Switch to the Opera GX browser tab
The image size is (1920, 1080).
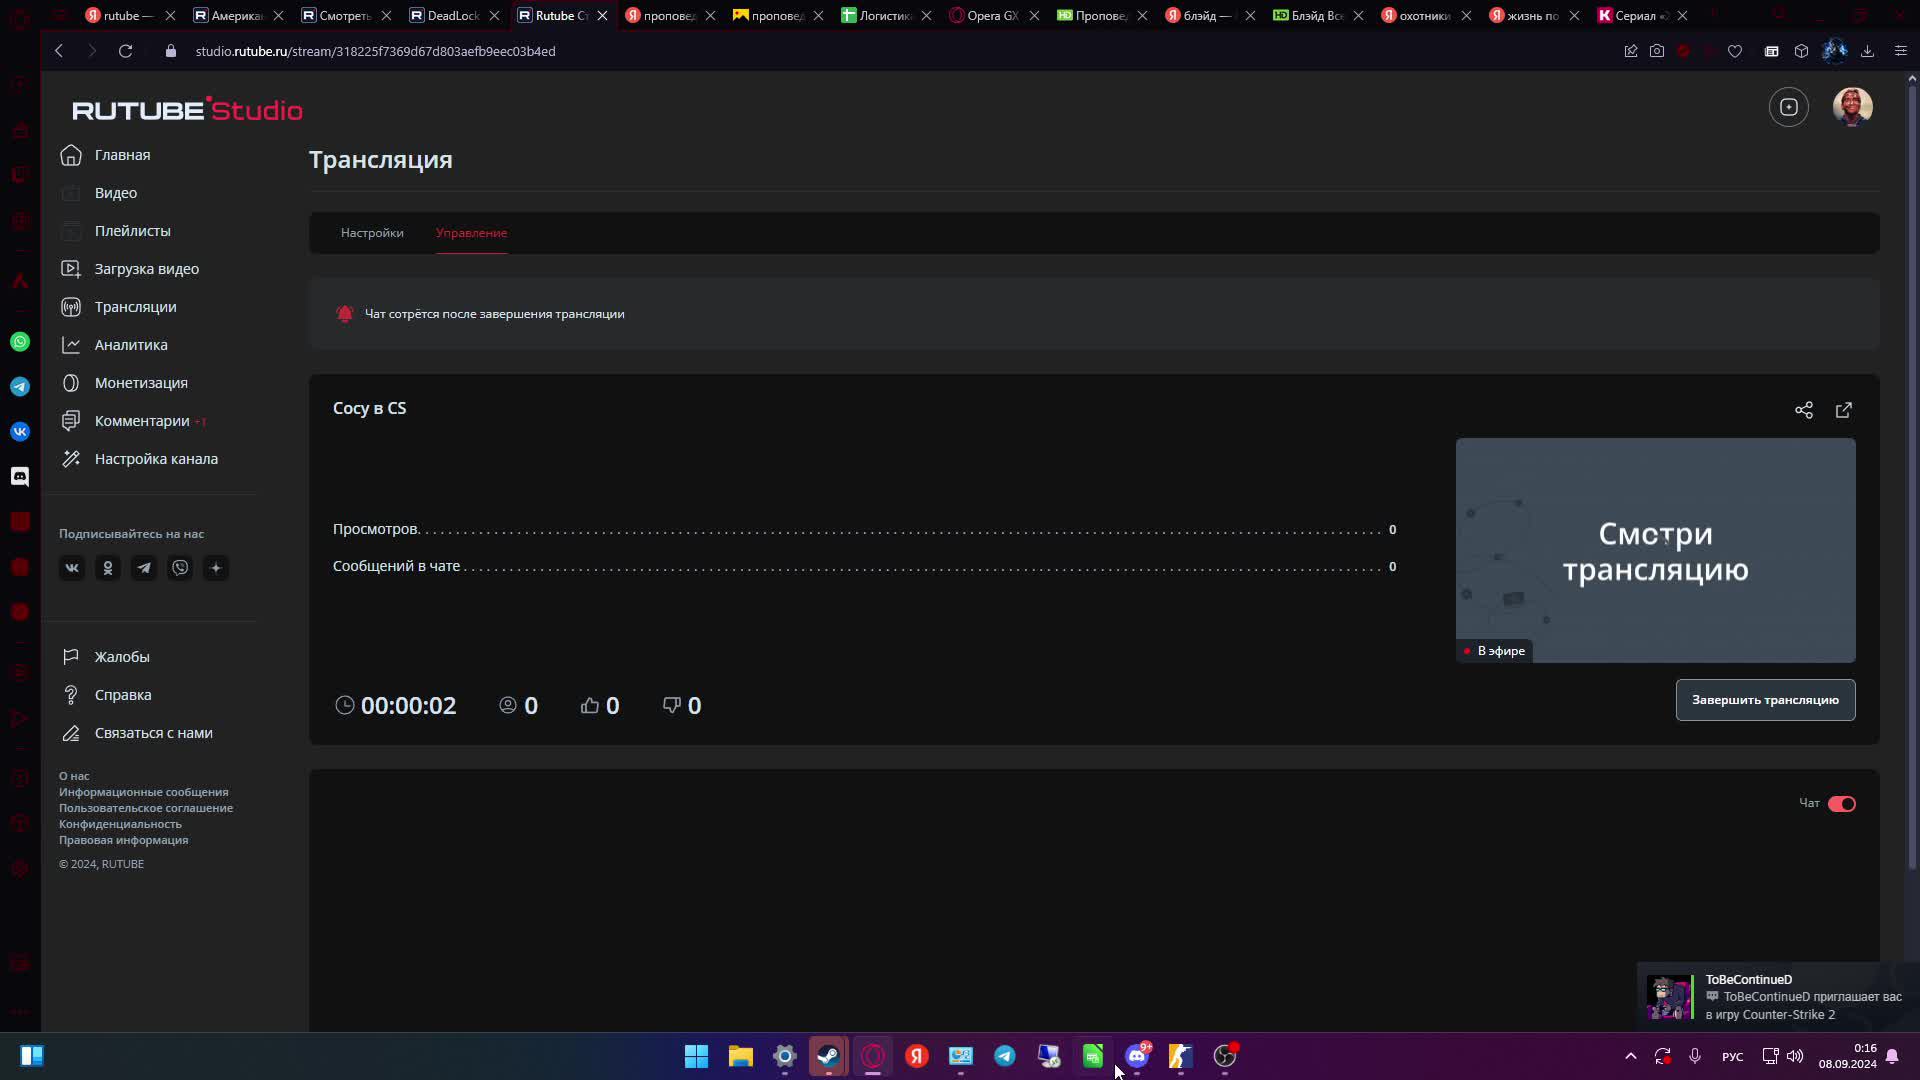(992, 15)
